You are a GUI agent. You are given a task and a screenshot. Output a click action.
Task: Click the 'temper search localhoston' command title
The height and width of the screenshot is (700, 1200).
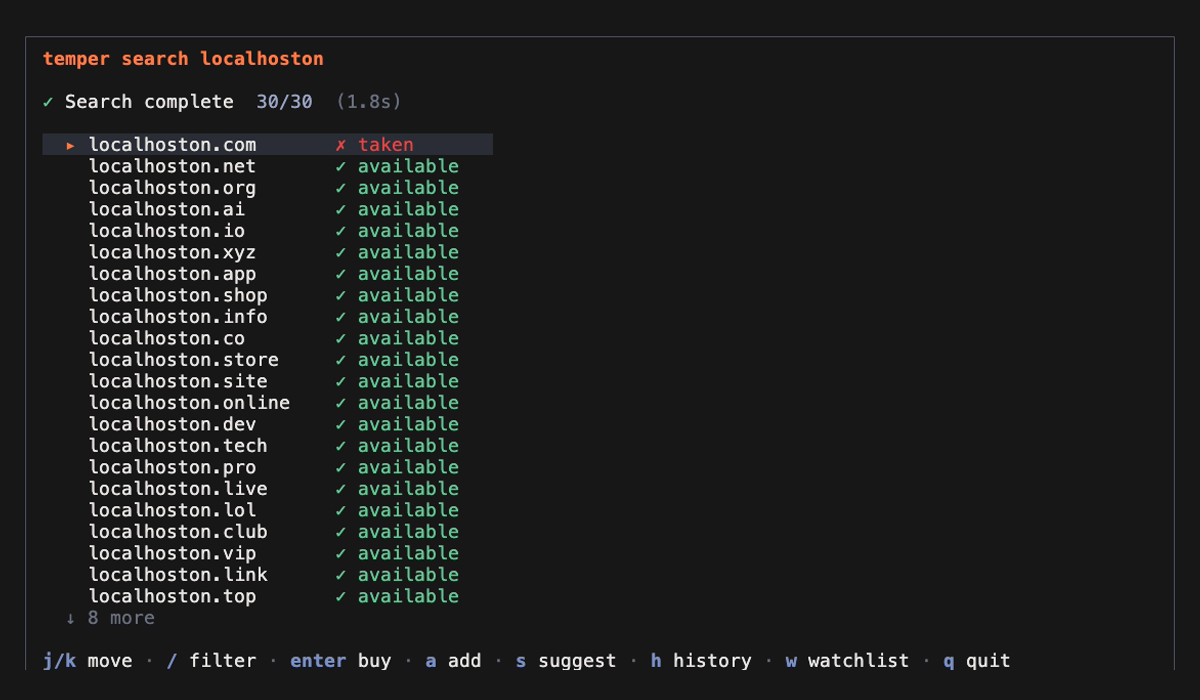coord(183,59)
